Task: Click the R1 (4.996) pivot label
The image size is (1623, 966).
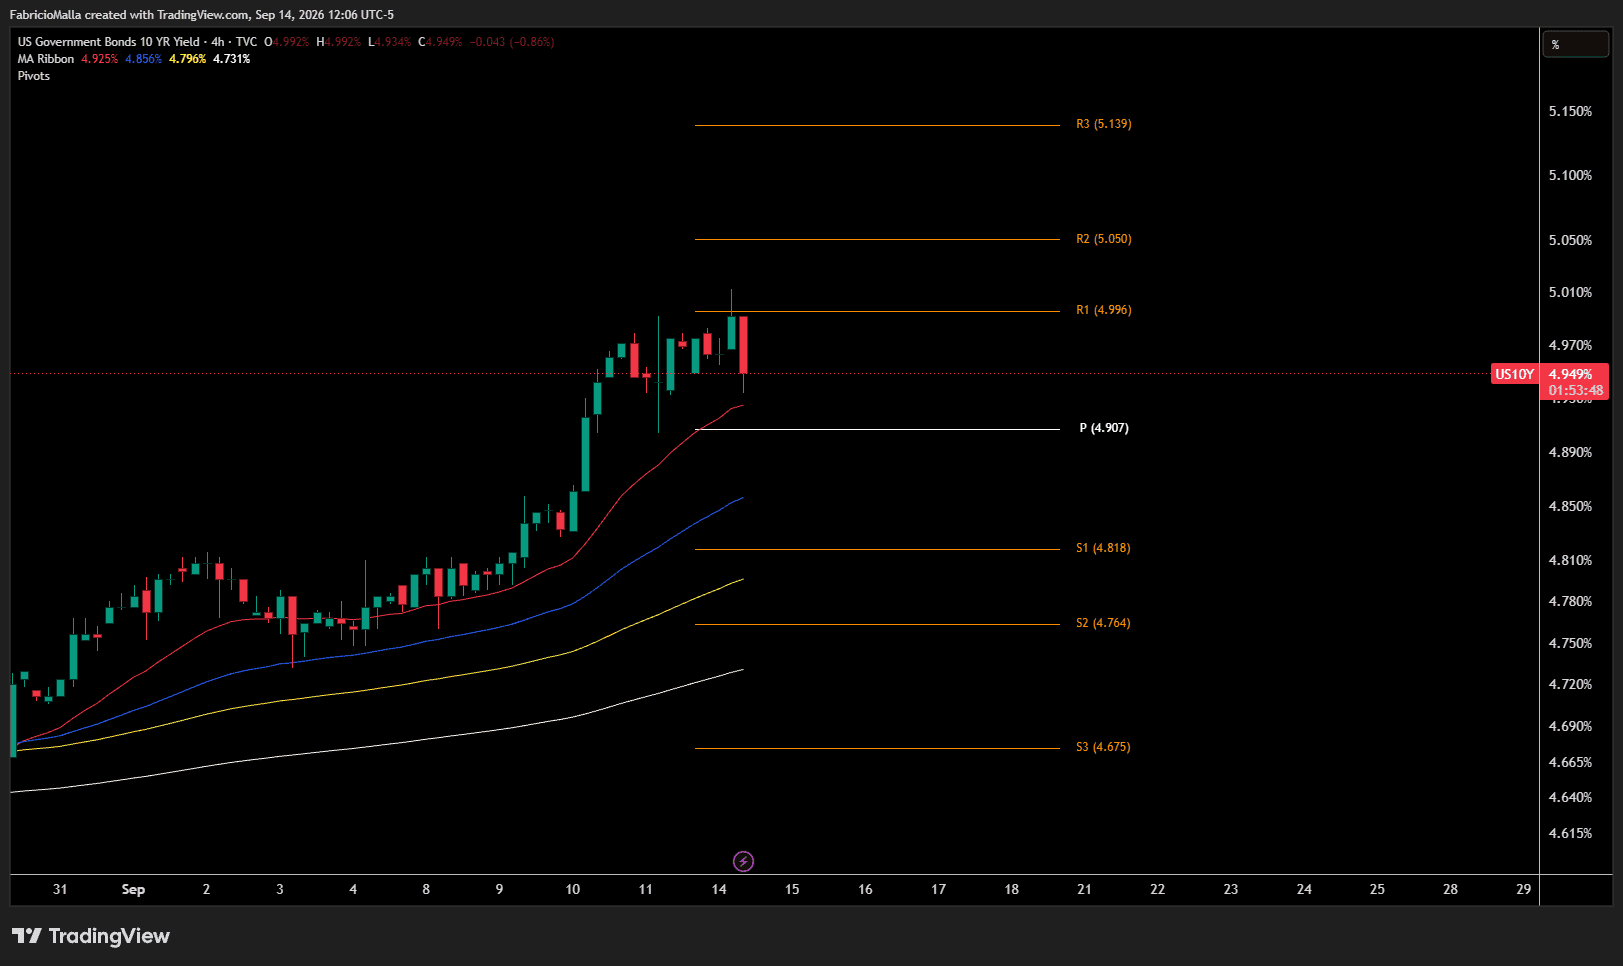Action: (x=1104, y=310)
